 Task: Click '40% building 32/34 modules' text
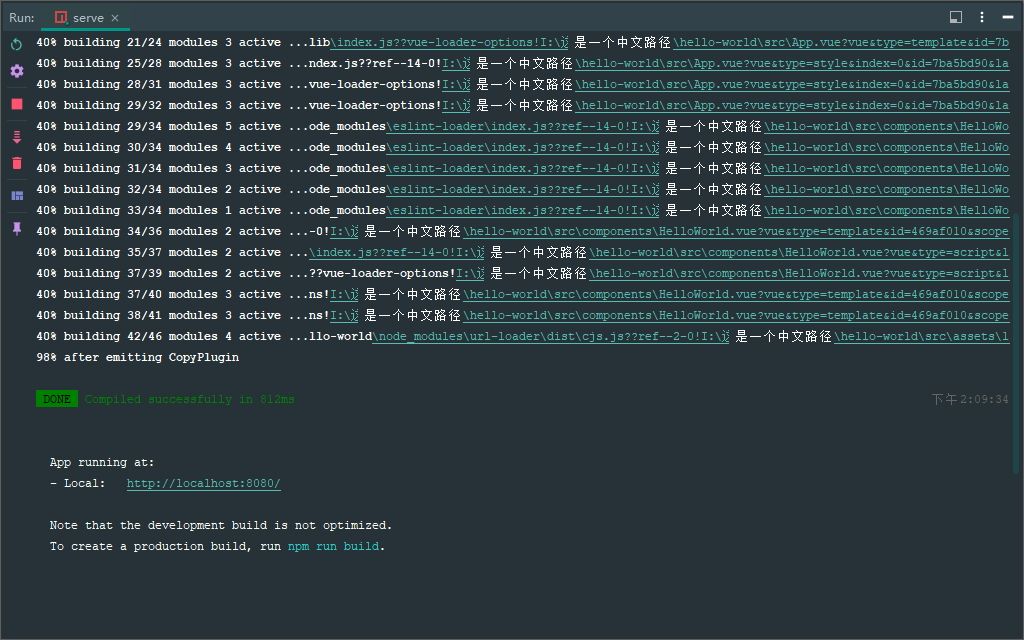[x=127, y=189]
